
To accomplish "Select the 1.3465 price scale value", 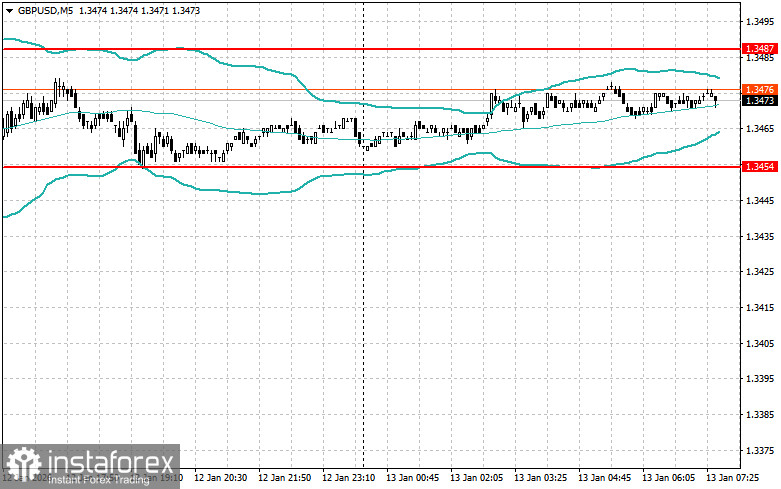I will (760, 129).
